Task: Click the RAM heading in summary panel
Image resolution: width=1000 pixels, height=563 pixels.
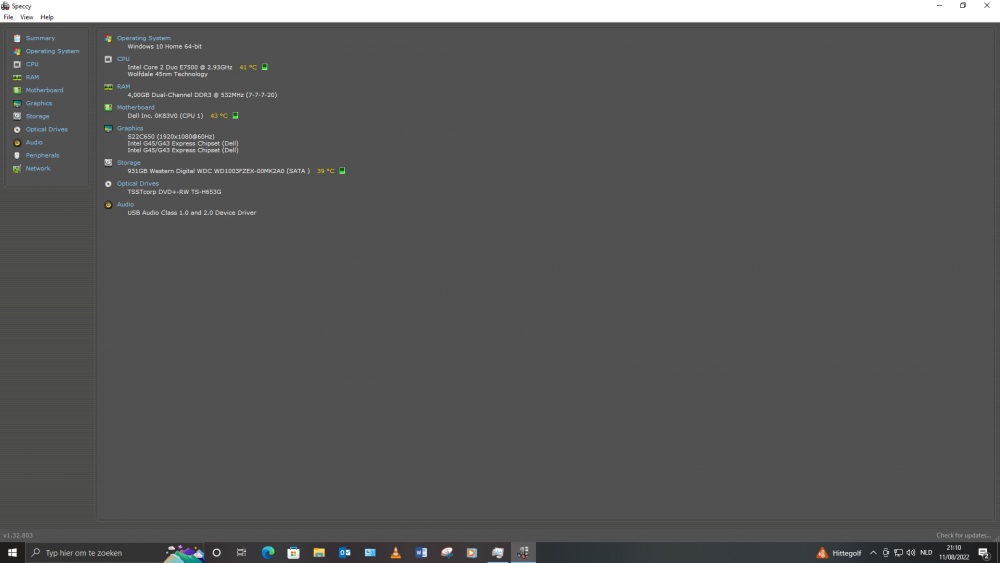Action: [123, 87]
